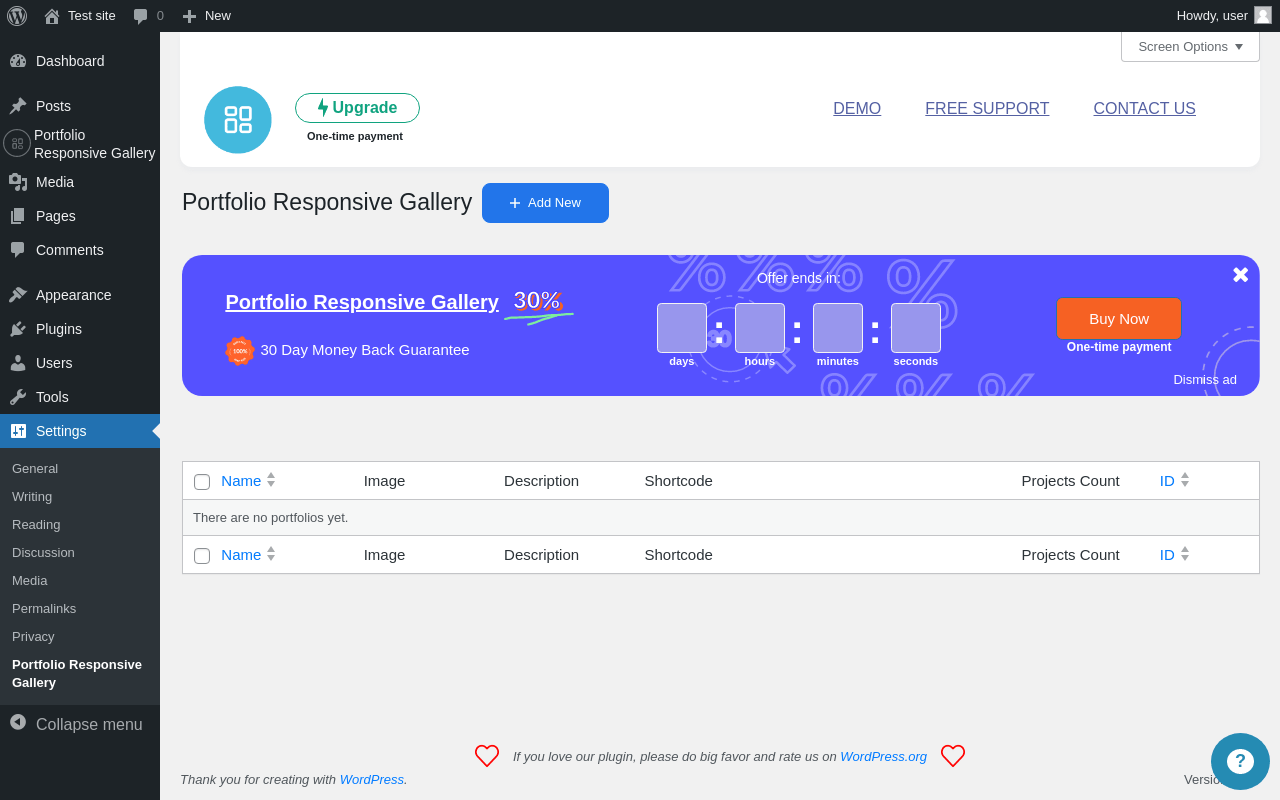Viewport: 1280px width, 800px height.
Task: Click 'There are no portfolios yet.' row
Action: click(720, 518)
